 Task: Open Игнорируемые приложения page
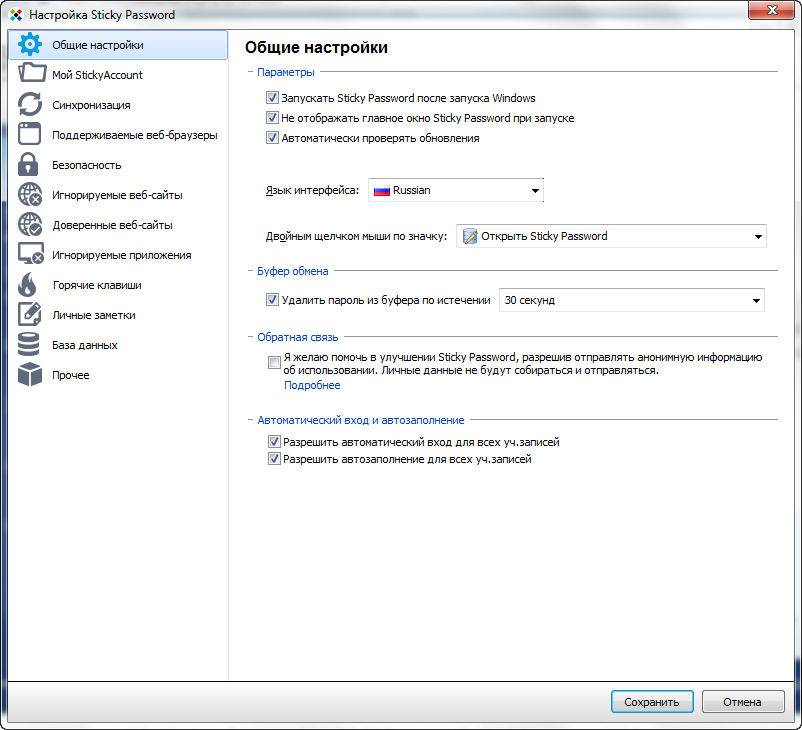pos(118,255)
